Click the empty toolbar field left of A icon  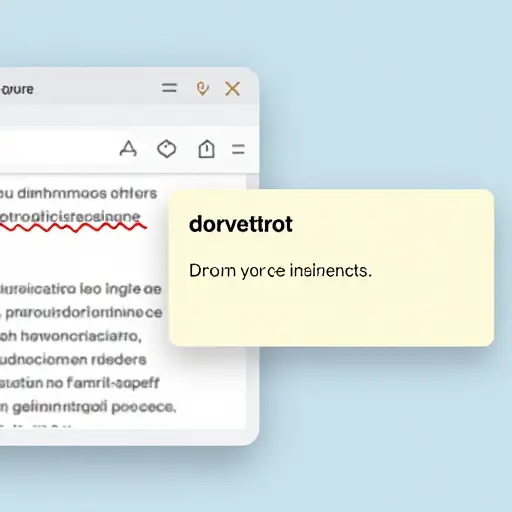(x=57, y=149)
